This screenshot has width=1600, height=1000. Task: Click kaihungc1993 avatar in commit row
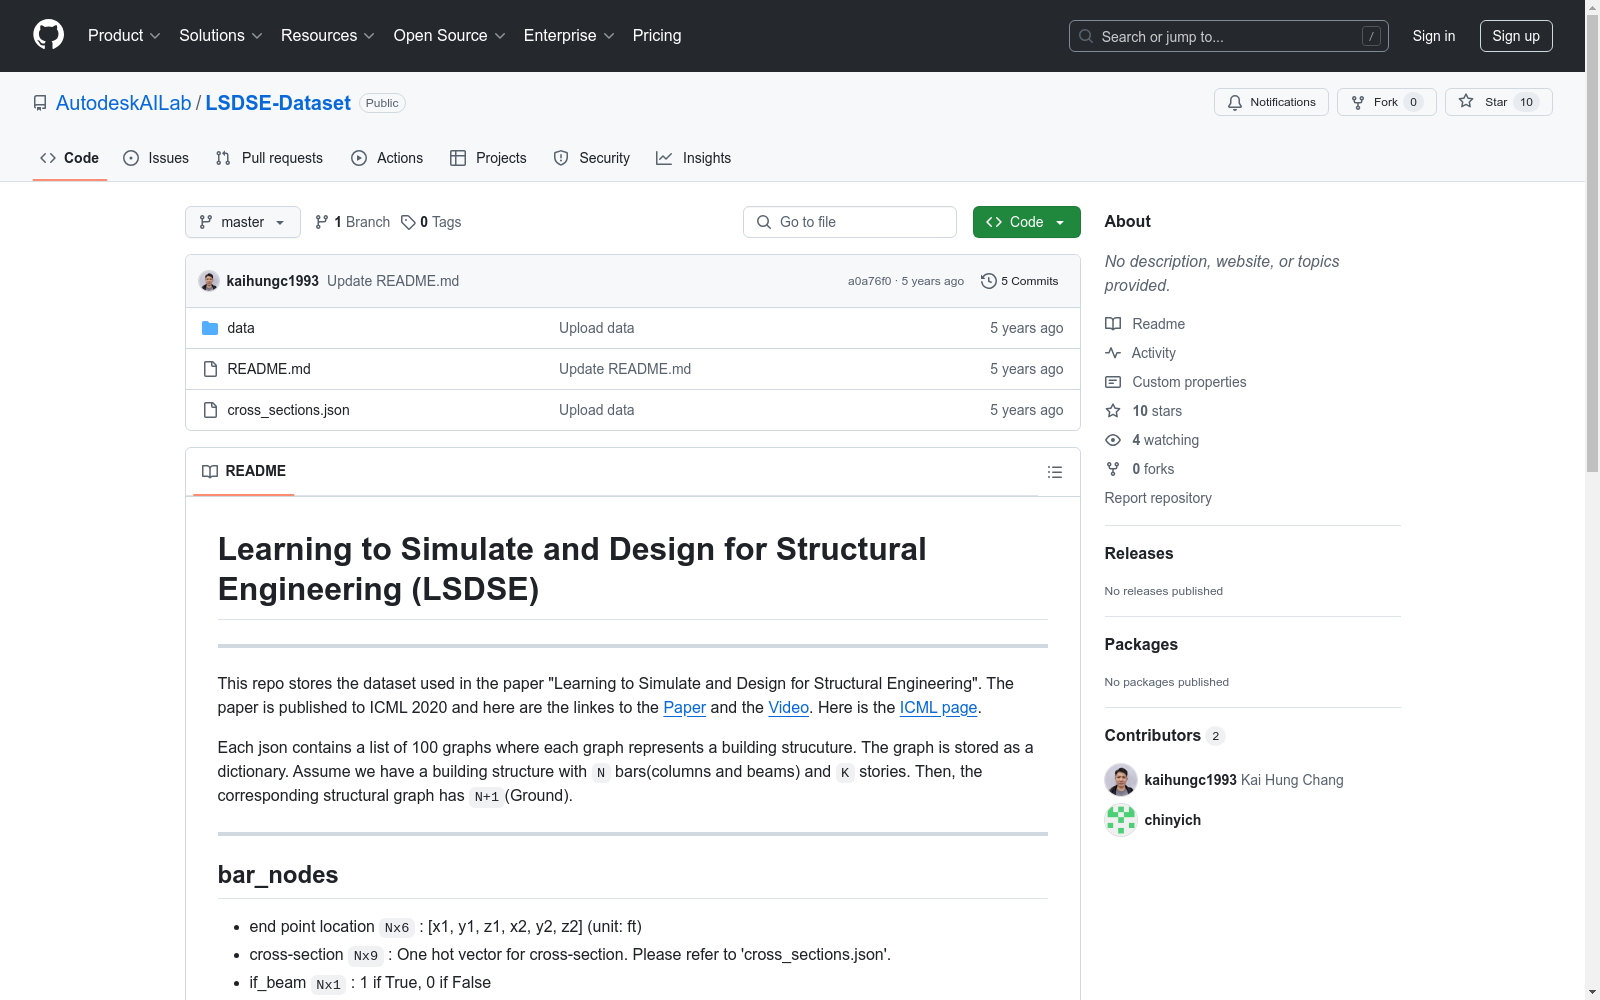pyautogui.click(x=209, y=281)
